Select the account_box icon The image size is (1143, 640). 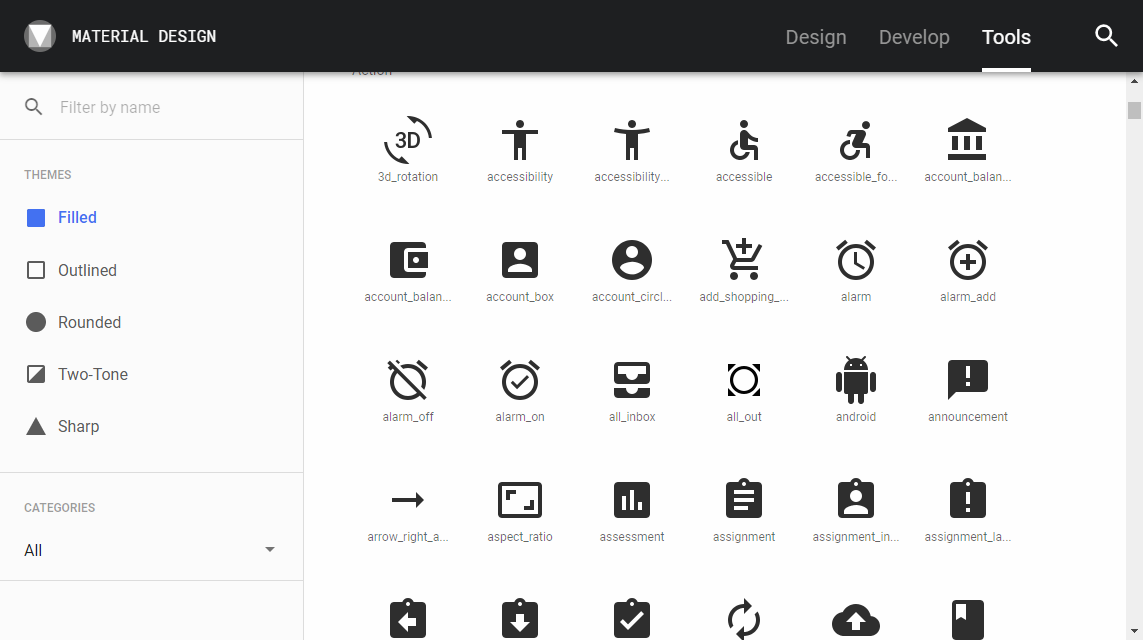pyautogui.click(x=520, y=261)
